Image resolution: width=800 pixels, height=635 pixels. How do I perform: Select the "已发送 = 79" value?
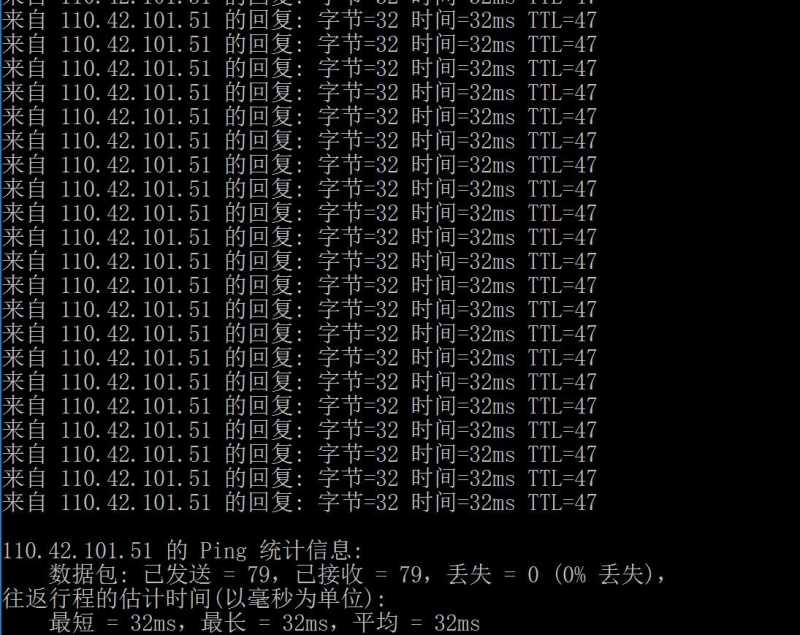tap(207, 575)
